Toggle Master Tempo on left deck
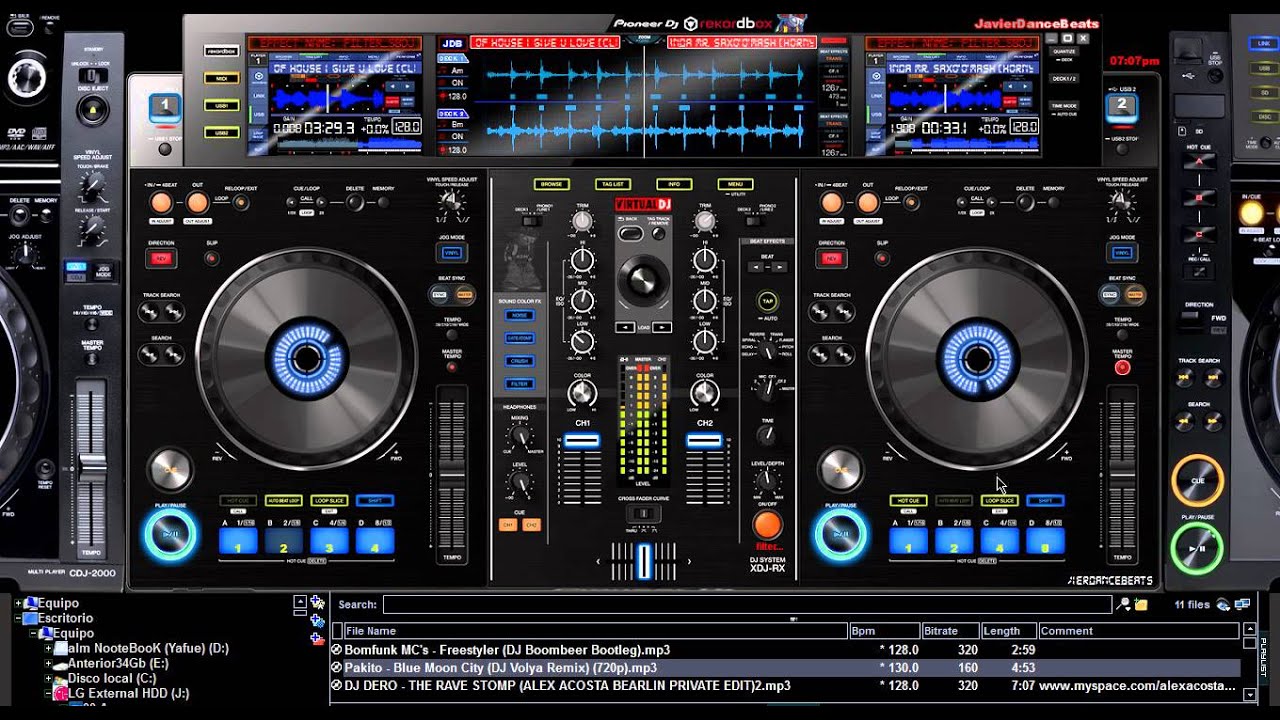 click(452, 367)
